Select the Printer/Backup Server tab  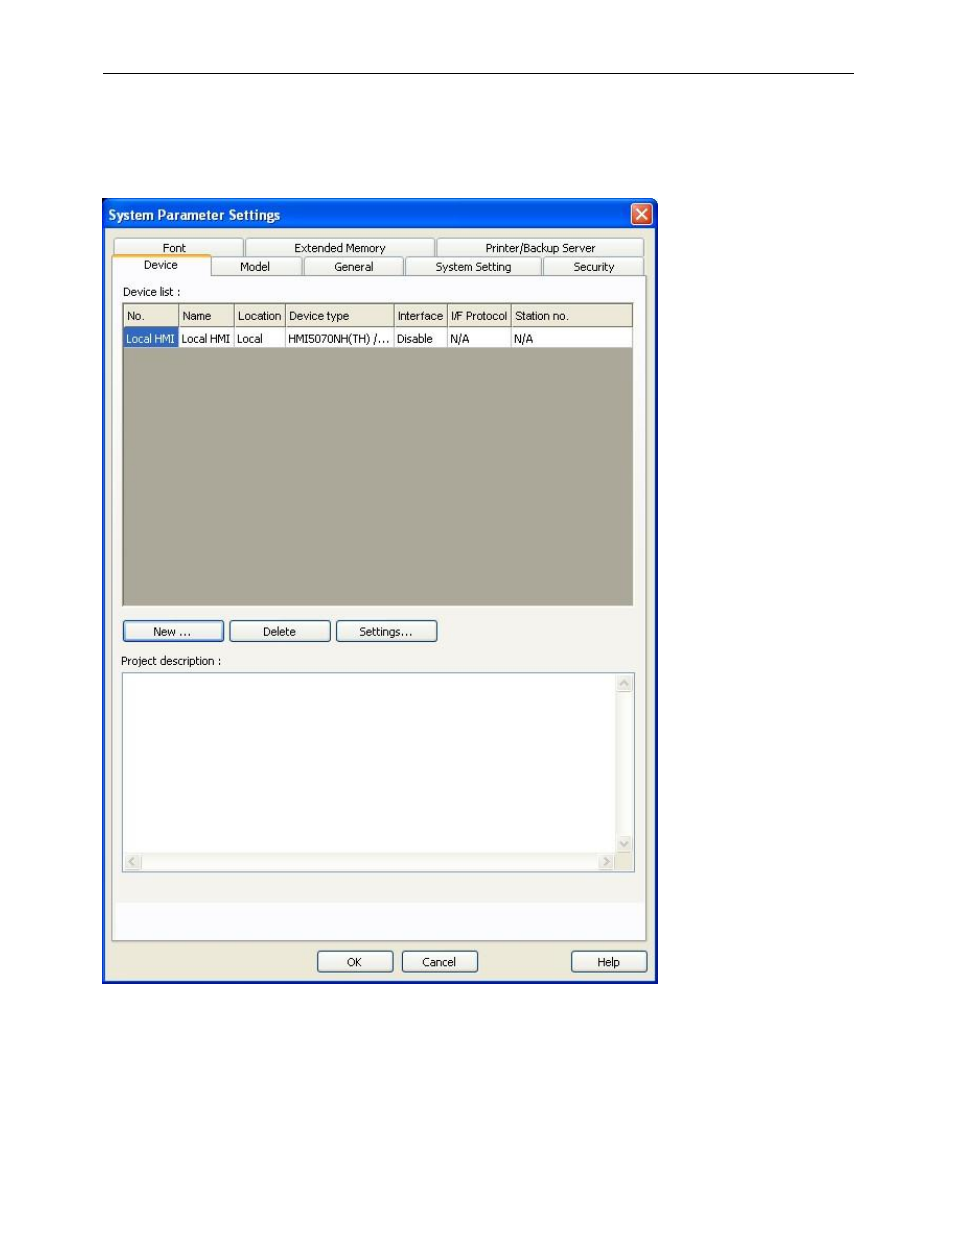(540, 248)
